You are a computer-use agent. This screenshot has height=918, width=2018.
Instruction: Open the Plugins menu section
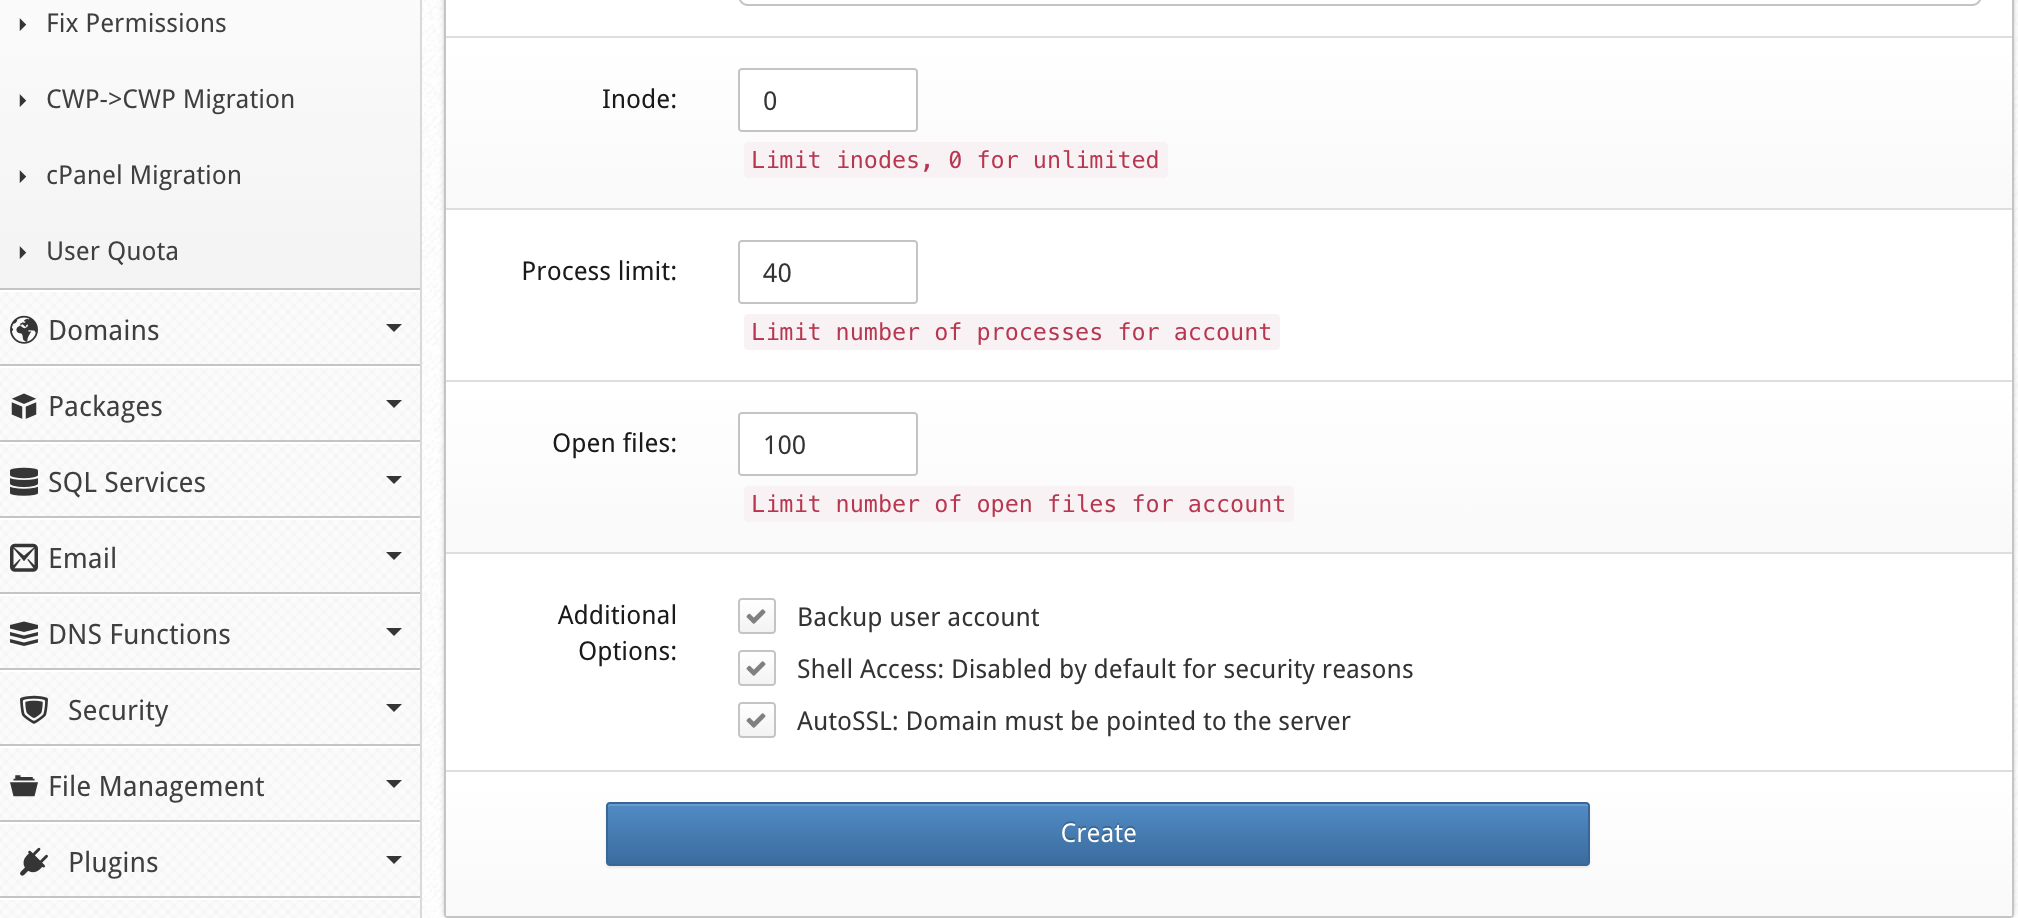[x=210, y=861]
